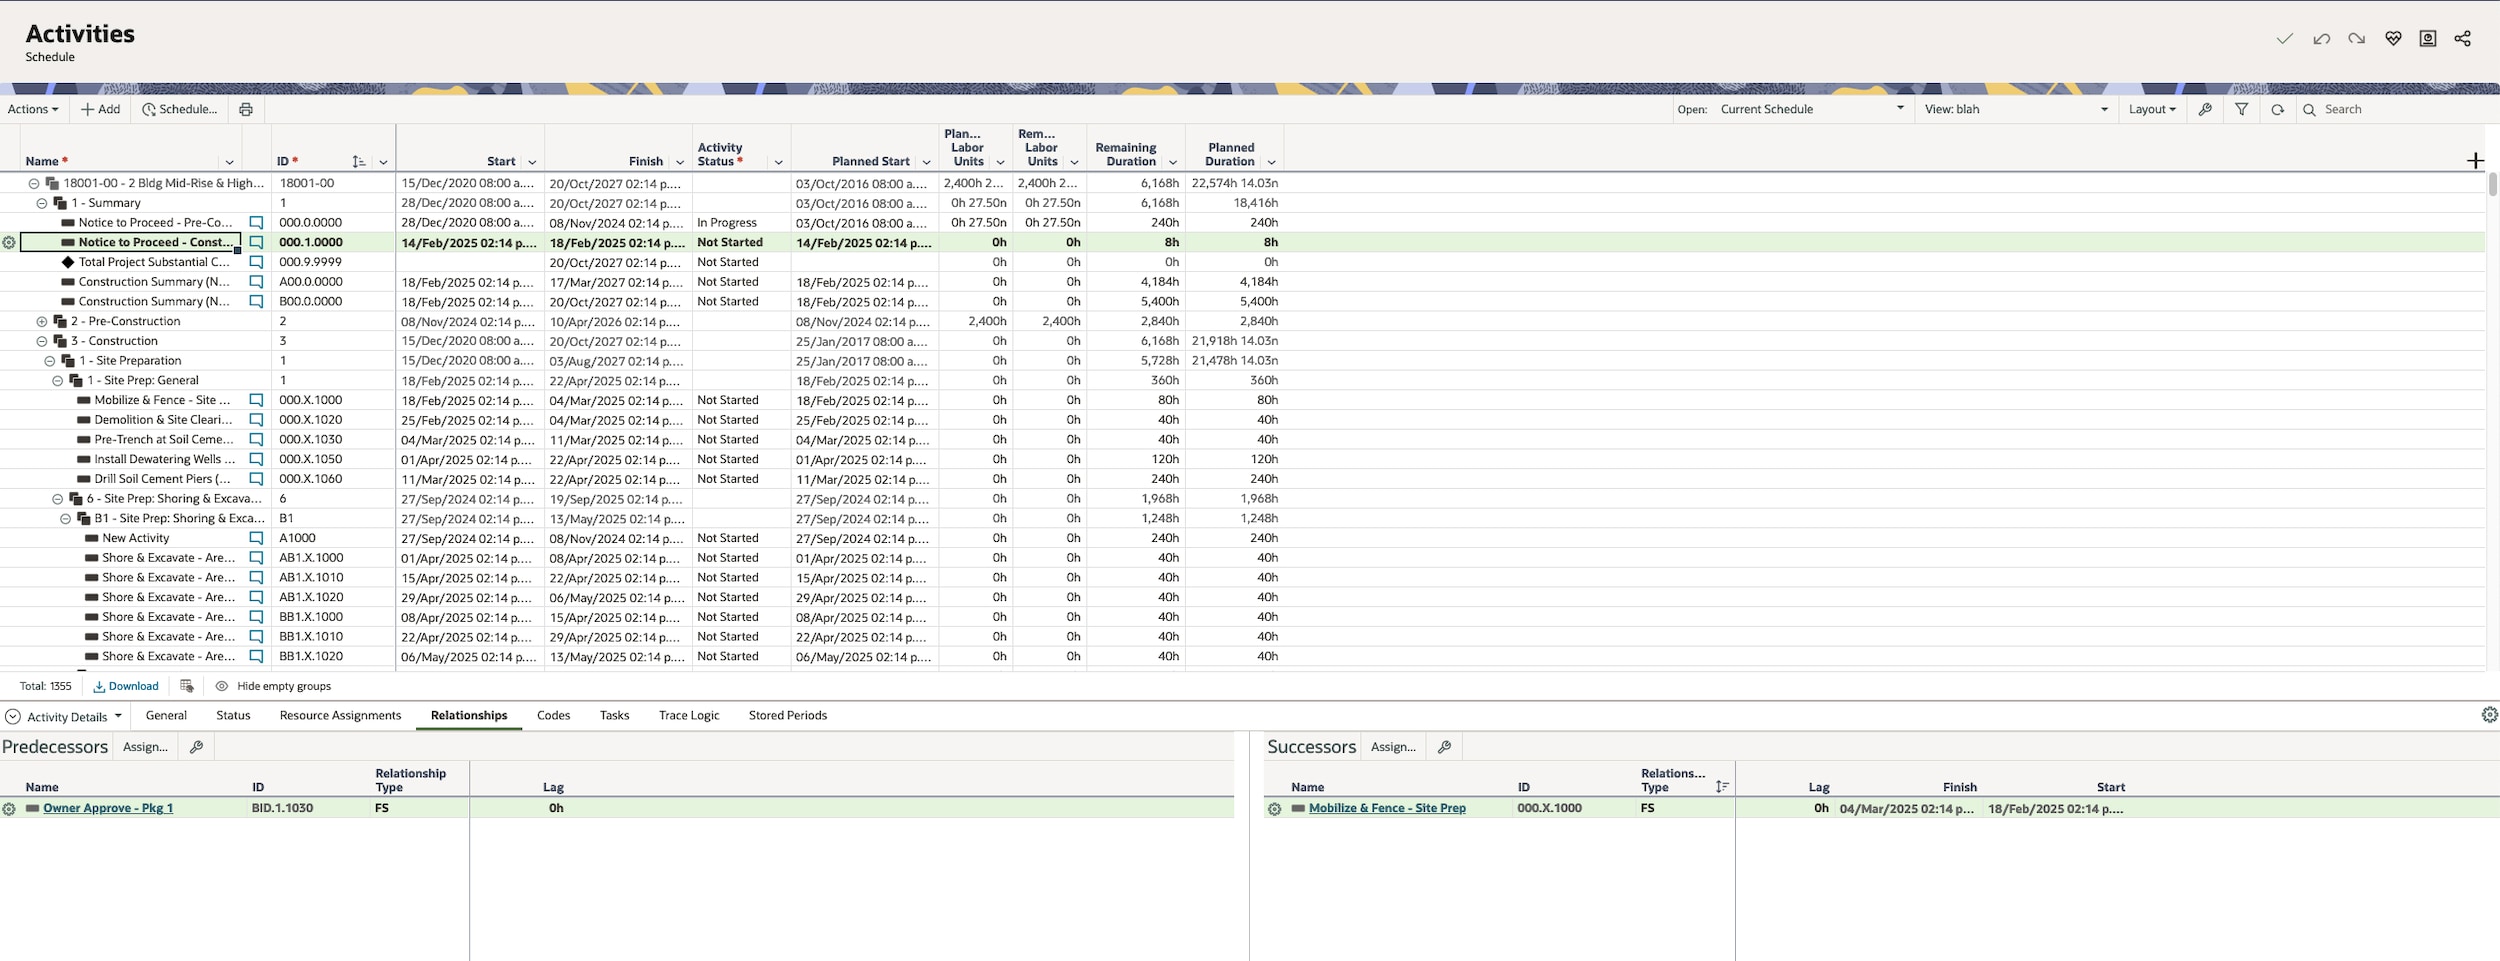Viewport: 2500px width, 961px height.
Task: Open the Layout dropdown menu
Action: click(2152, 110)
